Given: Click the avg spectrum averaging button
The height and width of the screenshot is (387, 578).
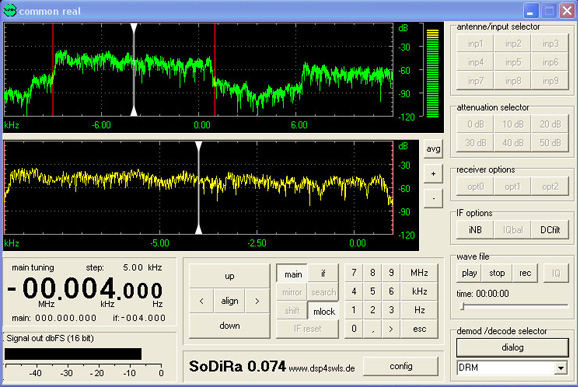Looking at the screenshot, I should tap(433, 149).
